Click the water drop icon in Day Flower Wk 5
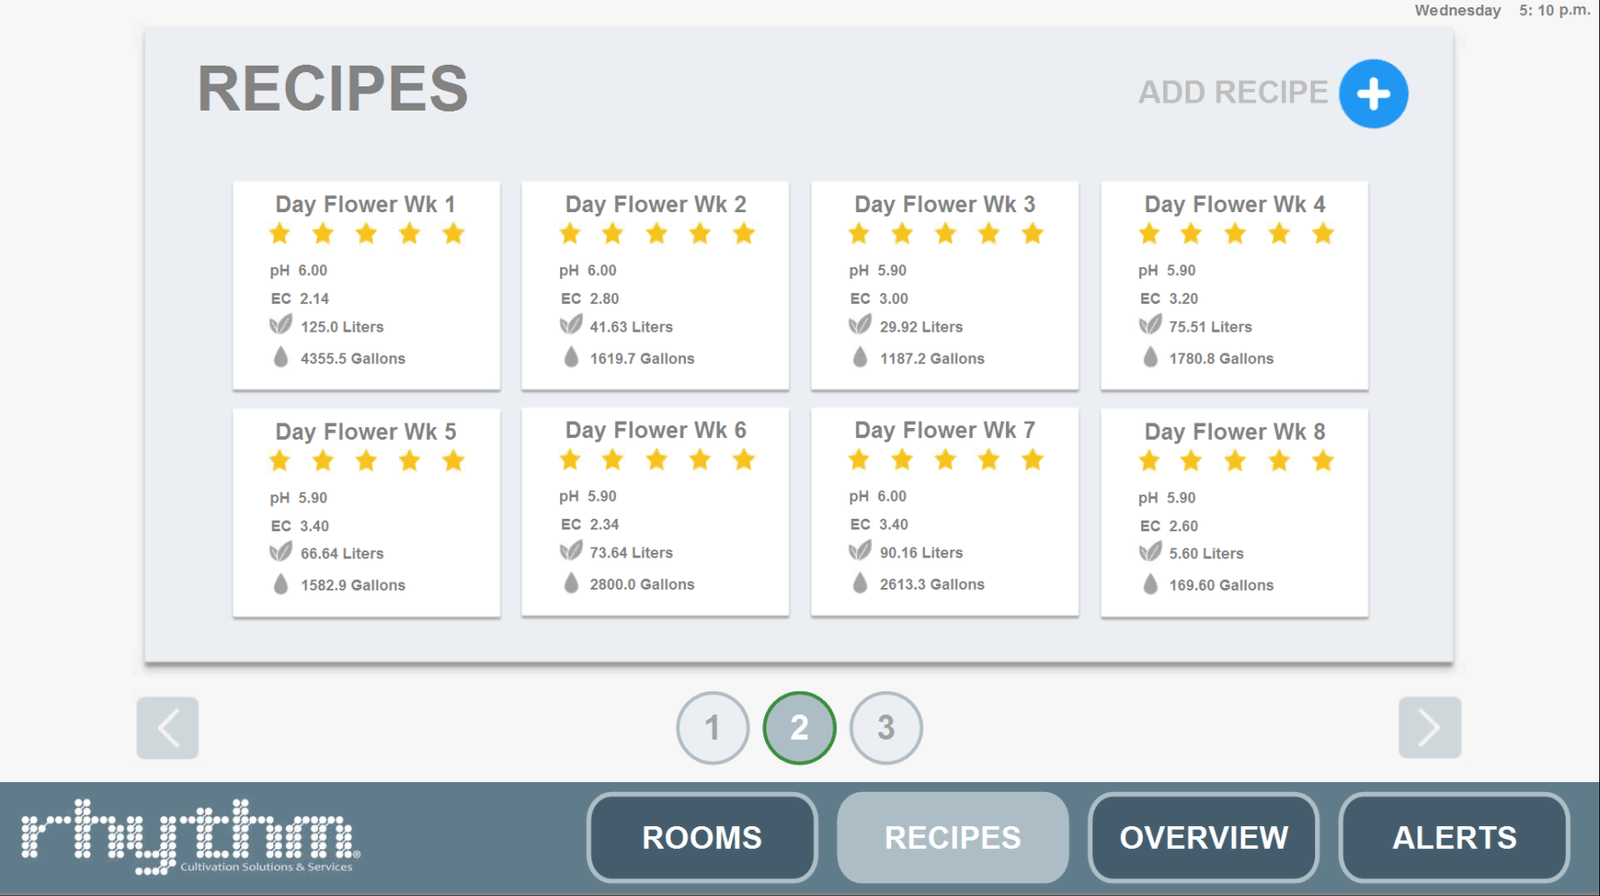This screenshot has height=896, width=1600. [x=281, y=584]
